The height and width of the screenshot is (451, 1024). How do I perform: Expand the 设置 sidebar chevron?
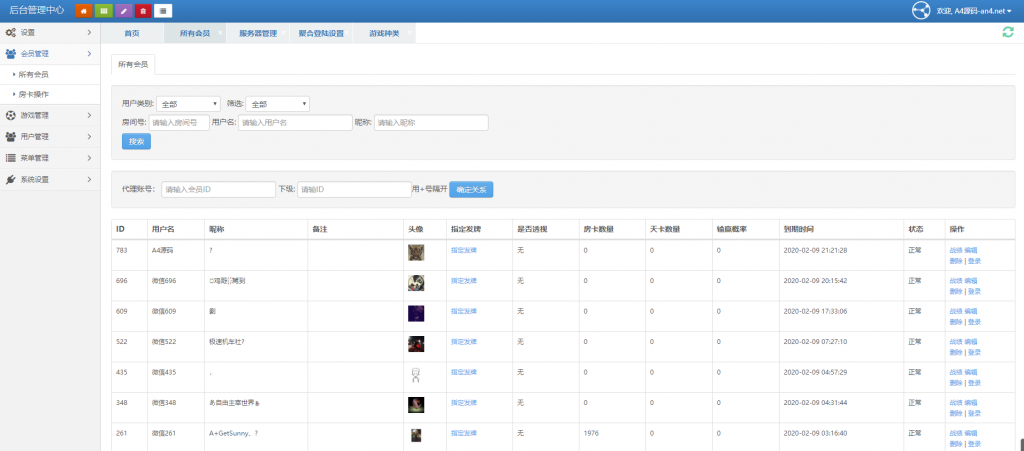click(x=89, y=33)
